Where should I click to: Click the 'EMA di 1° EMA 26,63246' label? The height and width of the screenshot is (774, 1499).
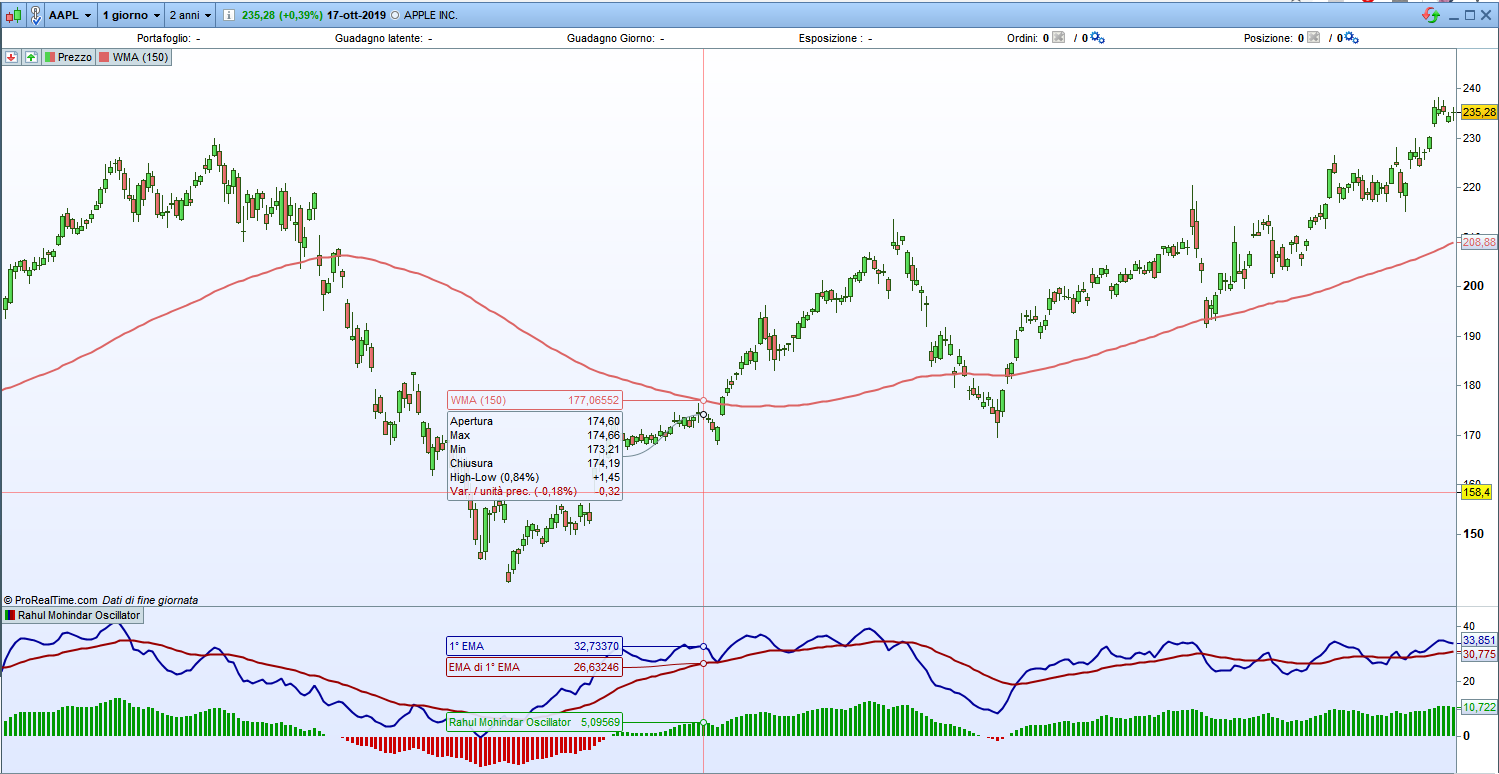click(x=534, y=667)
